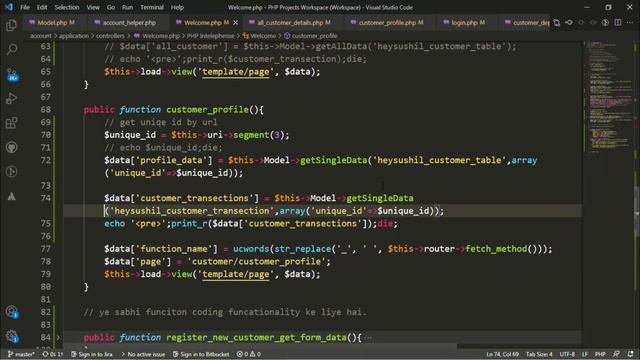
Task: Switch to the Model.php tab
Action: click(53, 23)
